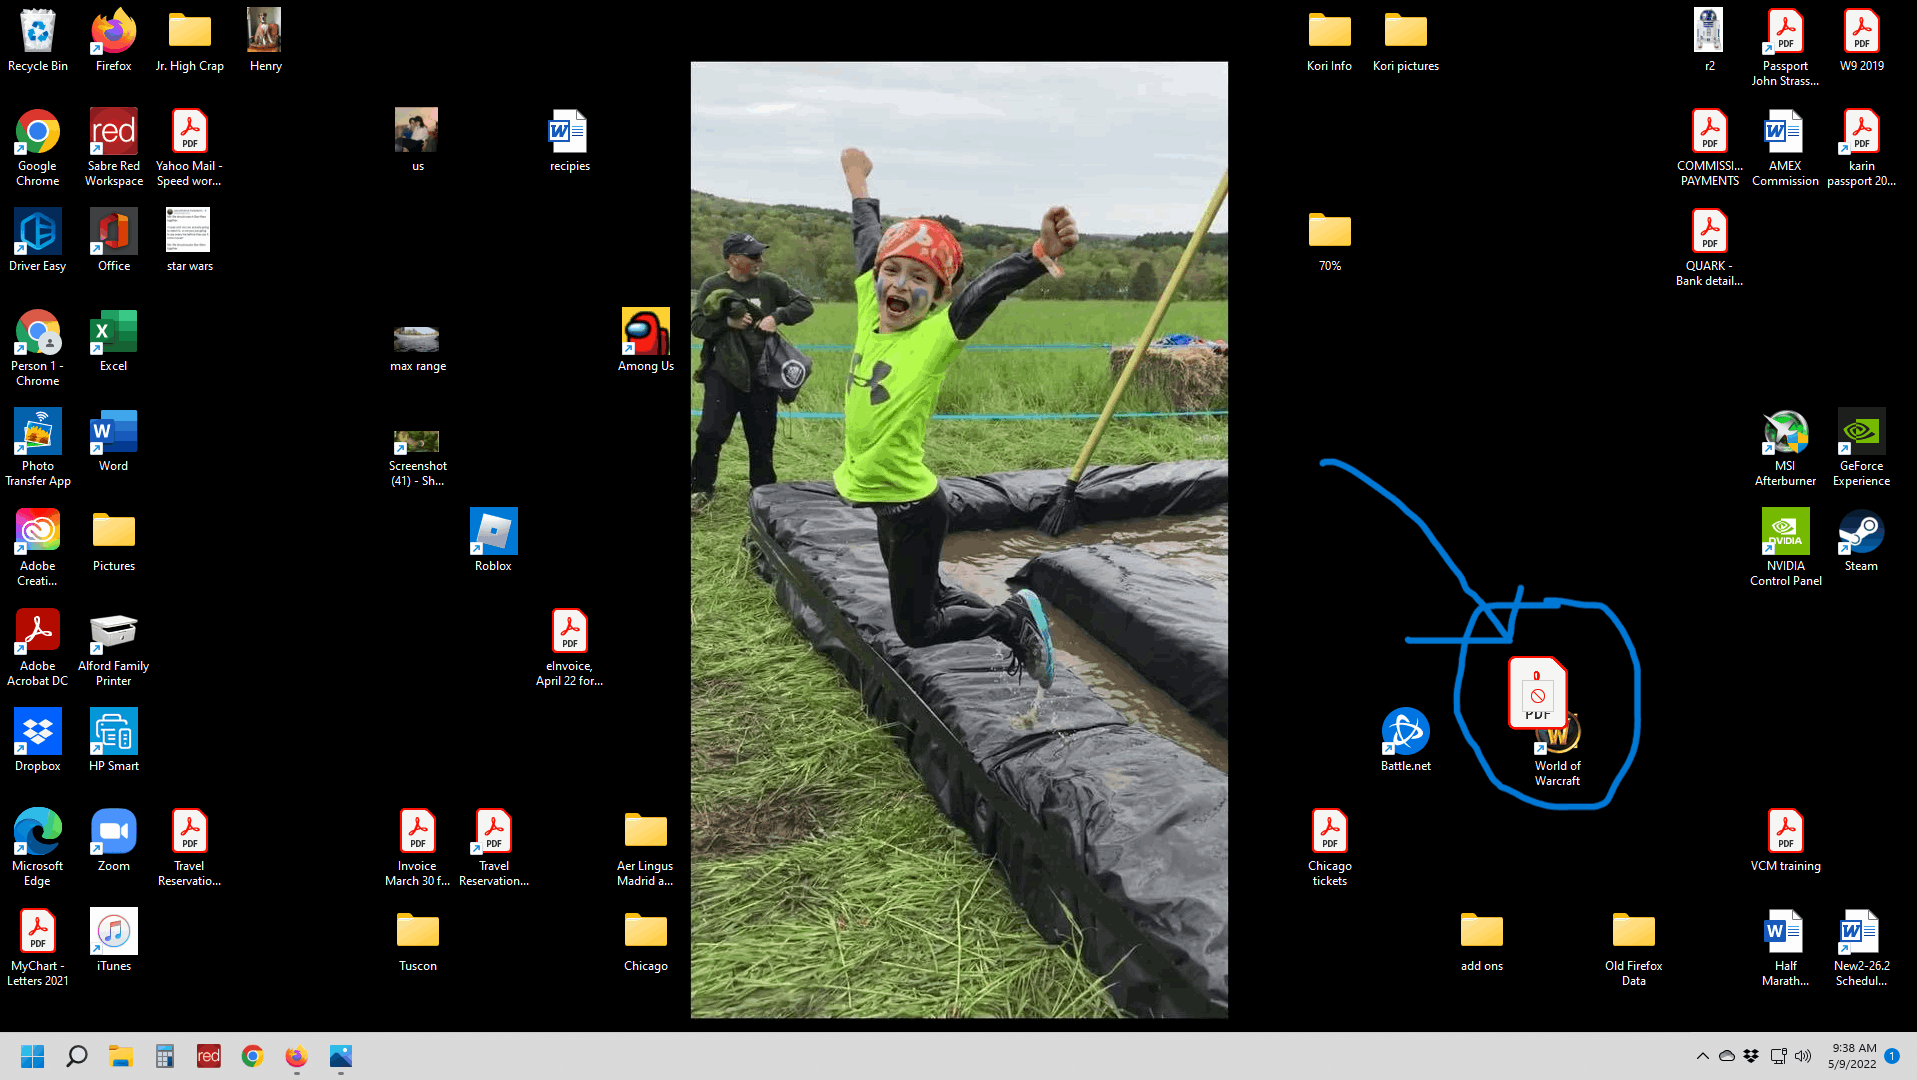This screenshot has width=1917, height=1080.
Task: Launch Firefox from the desktop shortcut
Action: coord(114,40)
